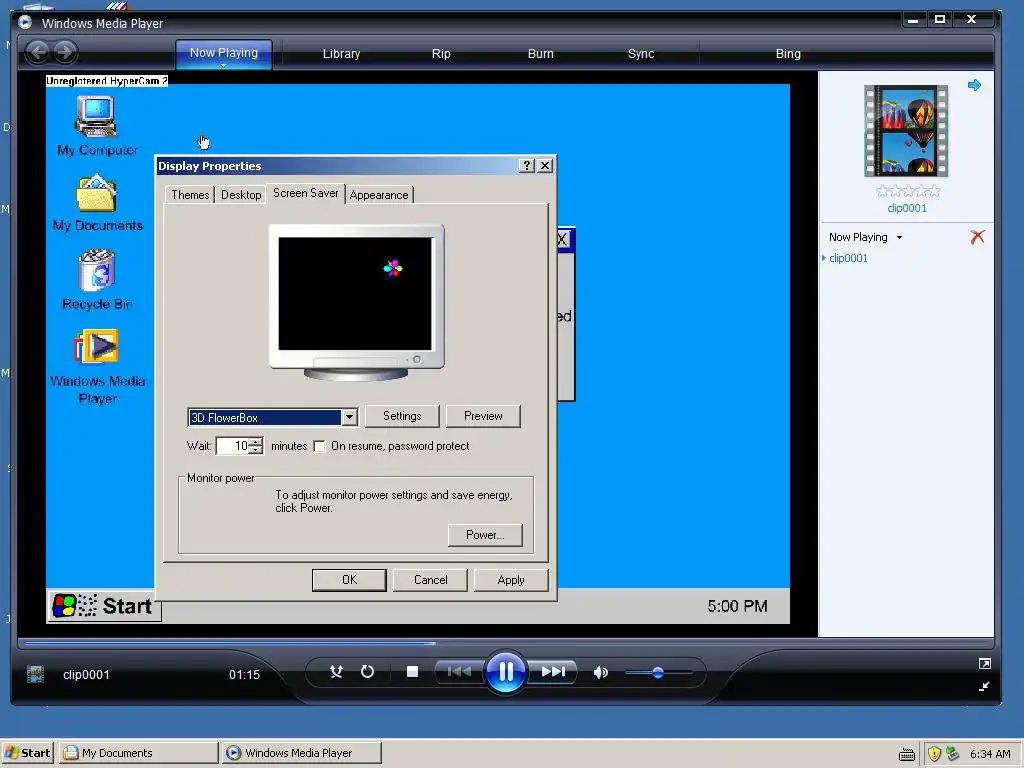
Task: Click Cancel in Display Properties
Action: [x=430, y=580]
